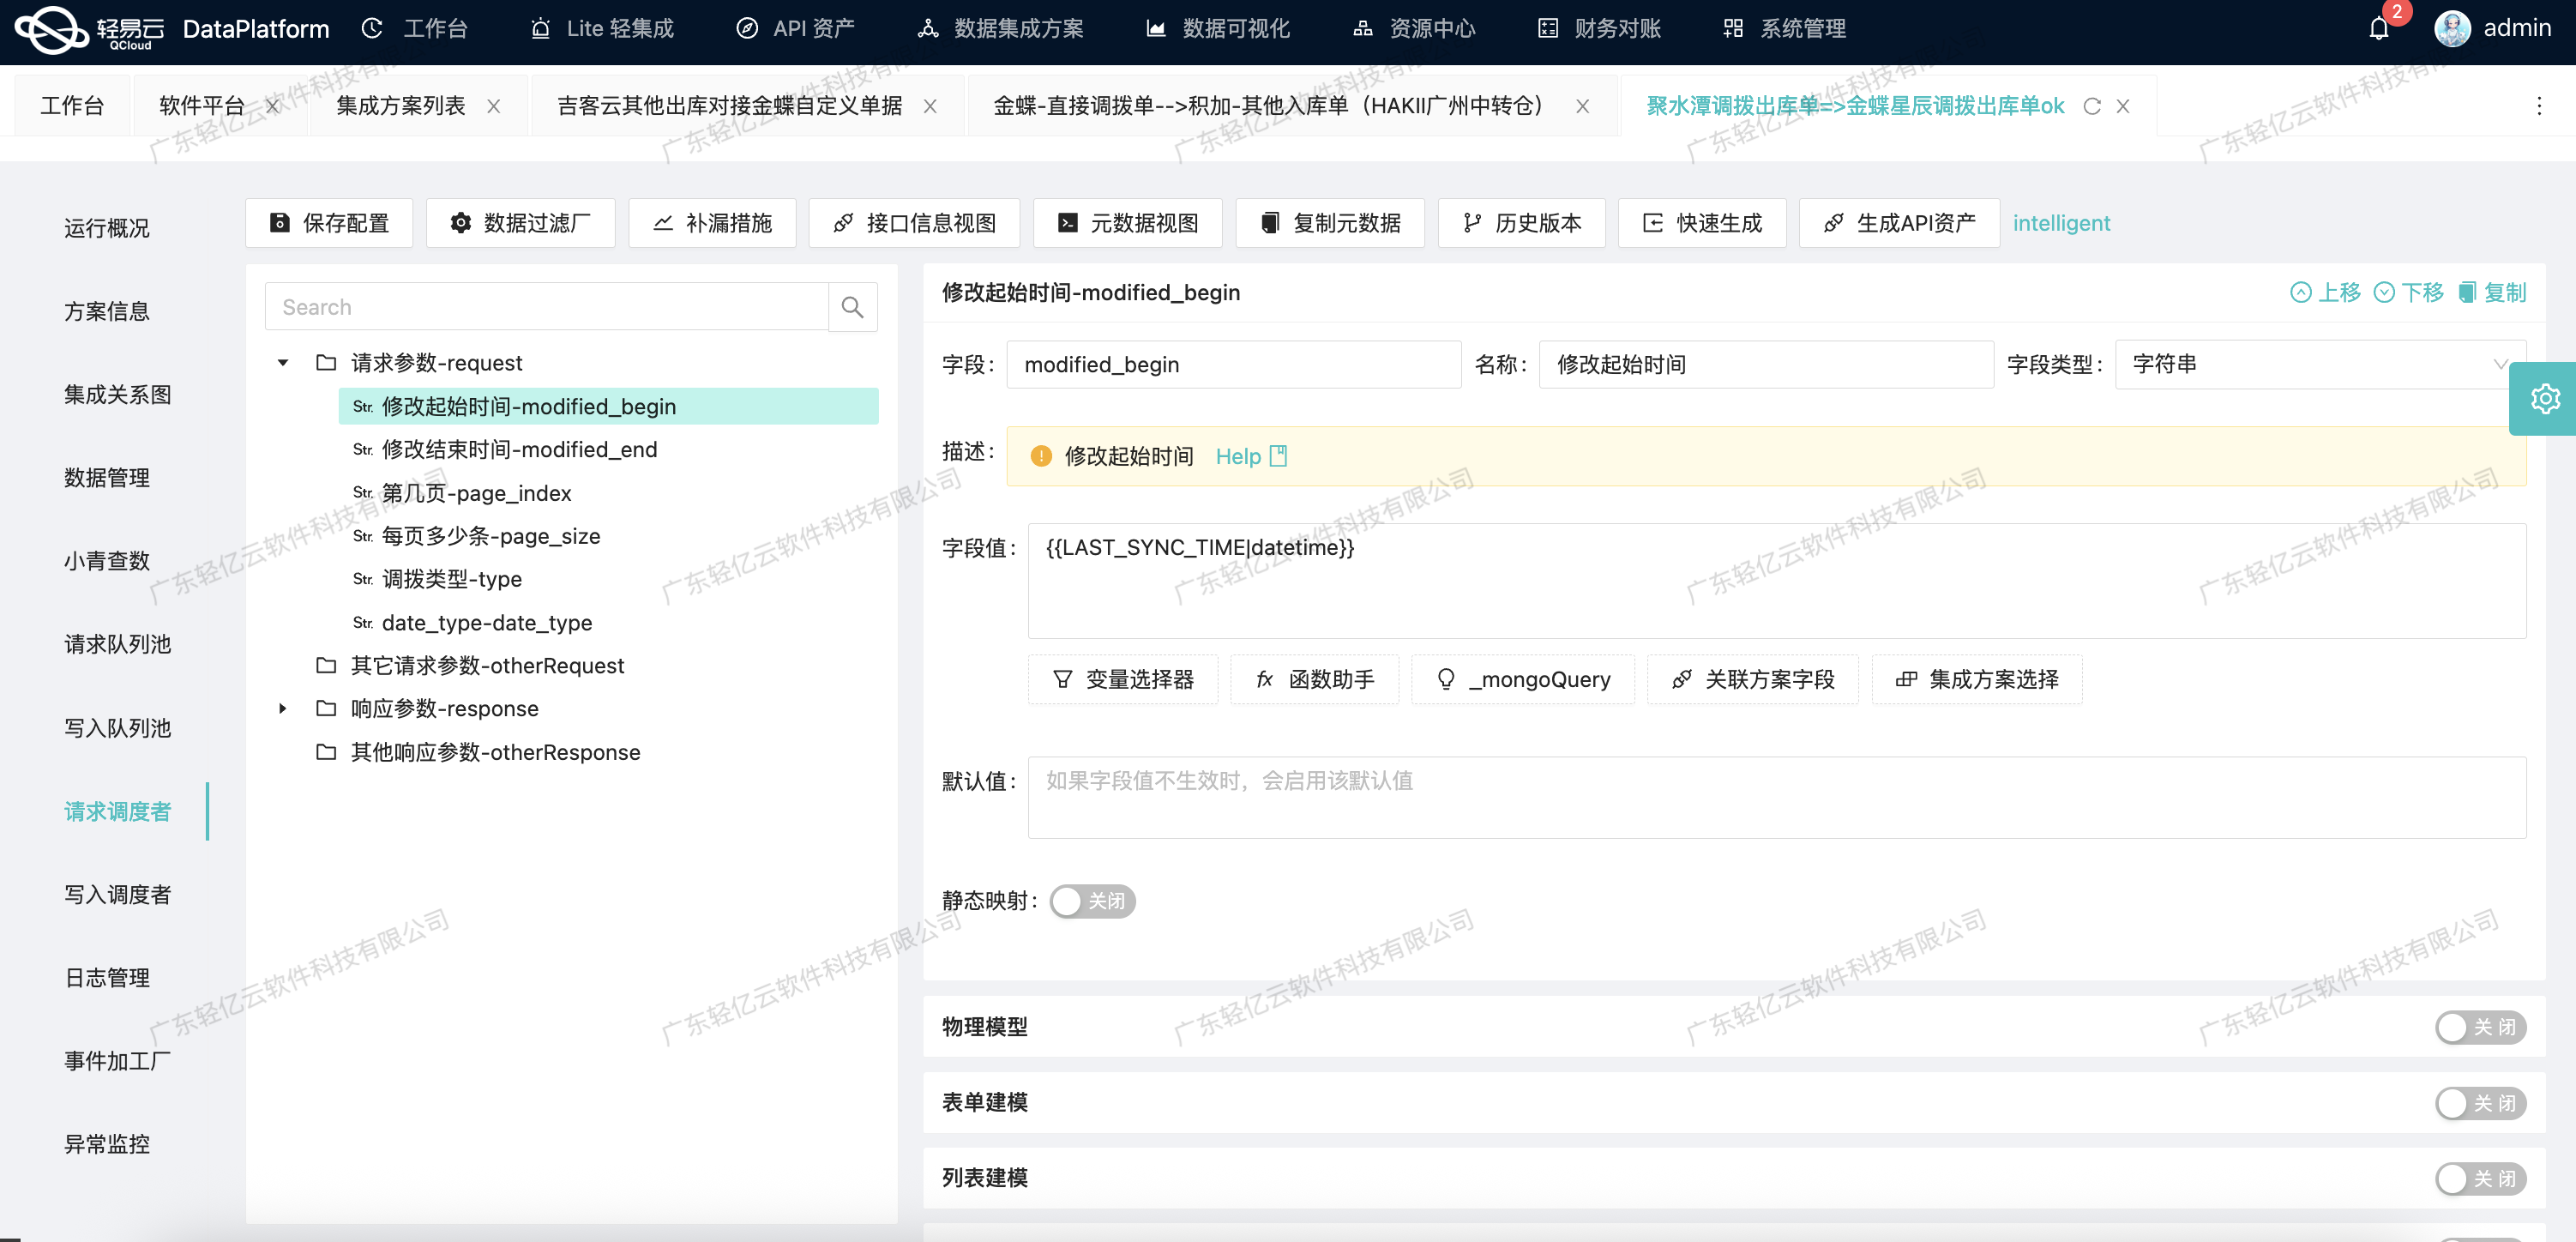Close the 金蝶-直接调拨单 tab
This screenshot has height=1242, width=2576.
pos(1582,106)
